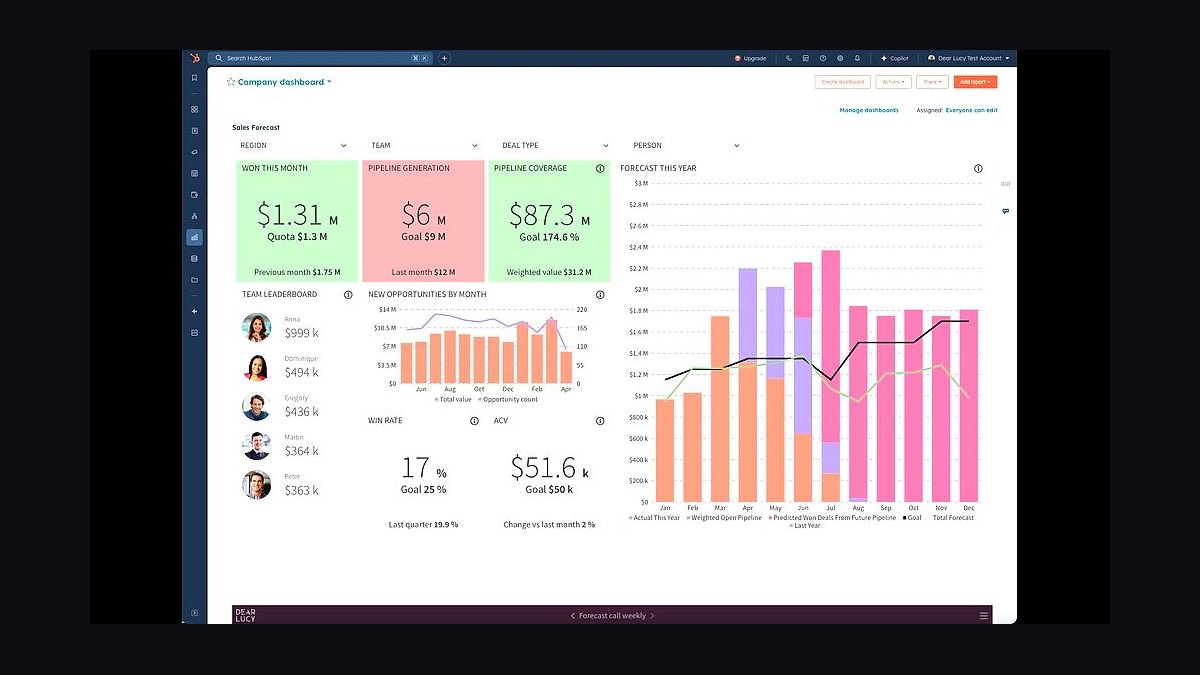Click inside the Search HubSpot field
The width and height of the screenshot is (1200, 675).
pyautogui.click(x=321, y=58)
